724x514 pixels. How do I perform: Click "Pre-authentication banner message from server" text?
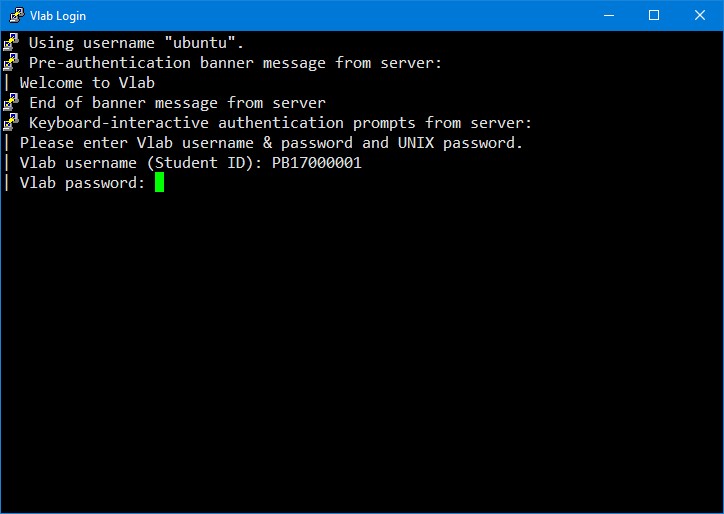(x=235, y=63)
